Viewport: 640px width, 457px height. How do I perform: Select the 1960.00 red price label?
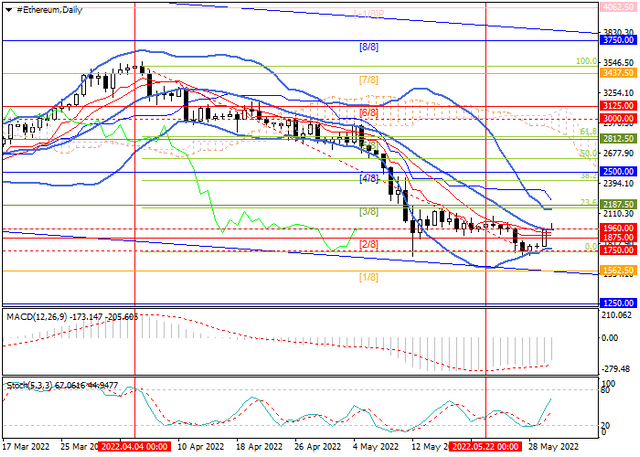tap(618, 228)
